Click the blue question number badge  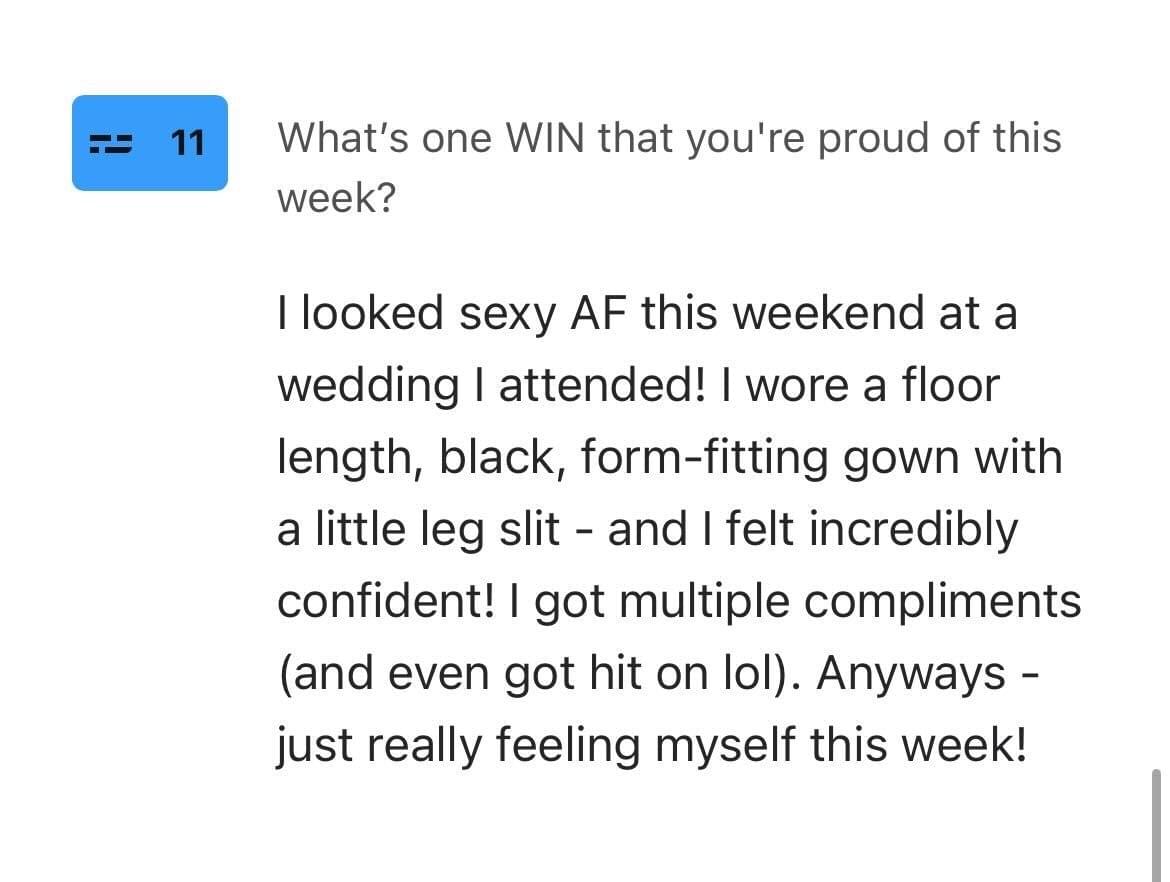coord(150,143)
